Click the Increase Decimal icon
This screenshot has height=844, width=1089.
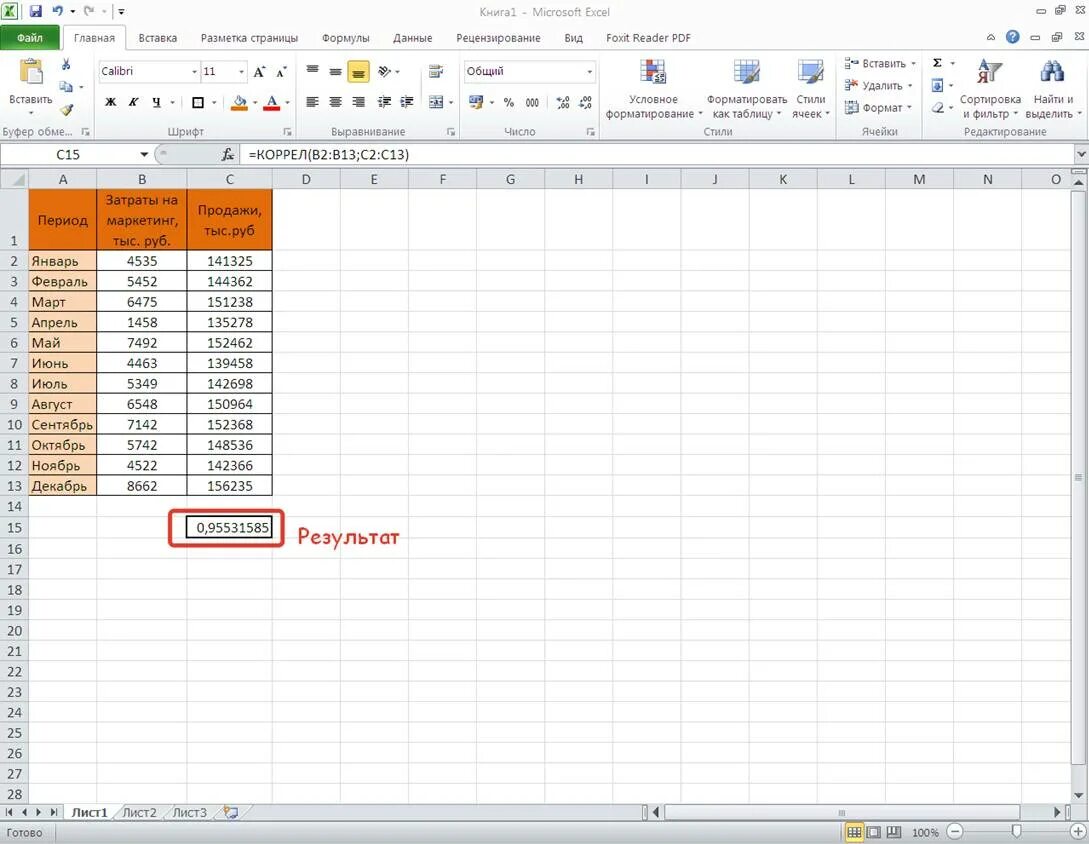[563, 103]
